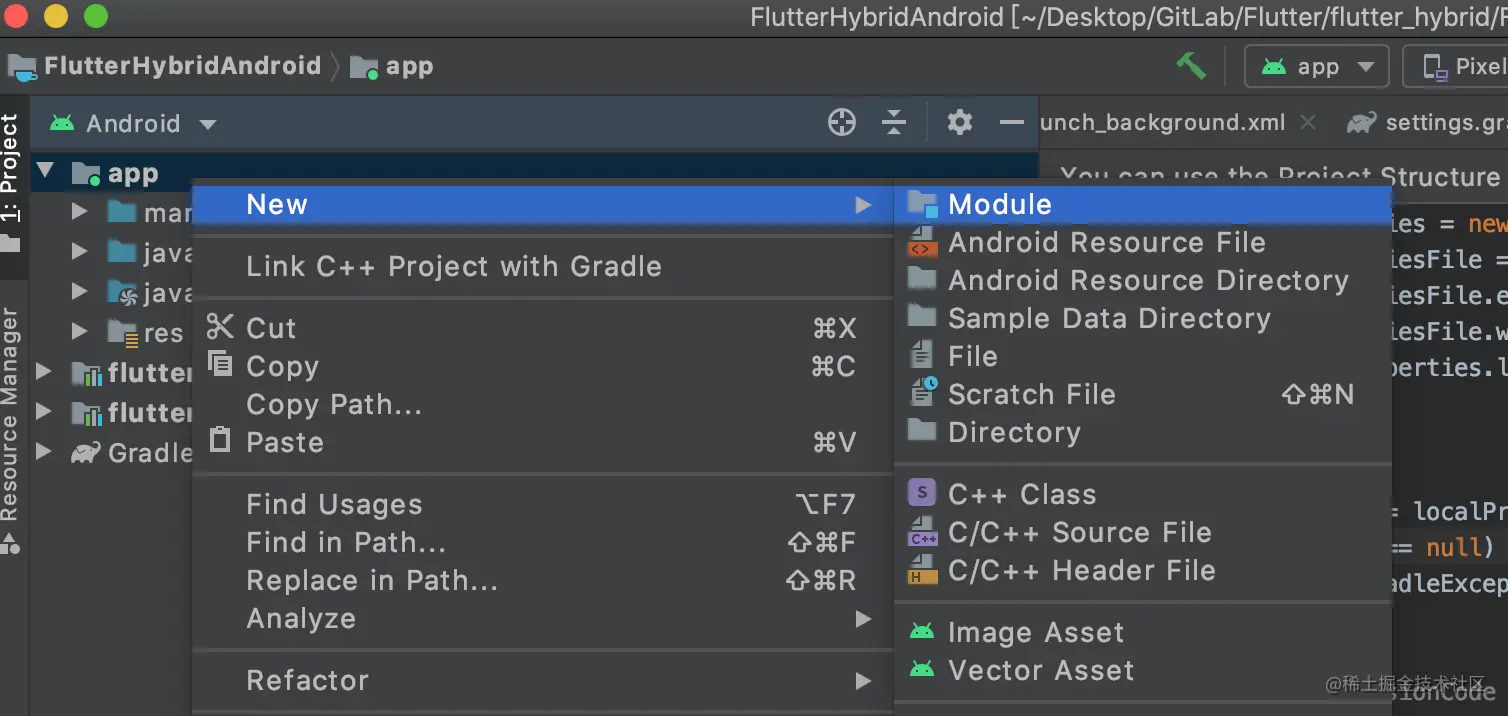1508x716 pixels.
Task: Select Module in the New submenu
Action: click(x=1143, y=205)
